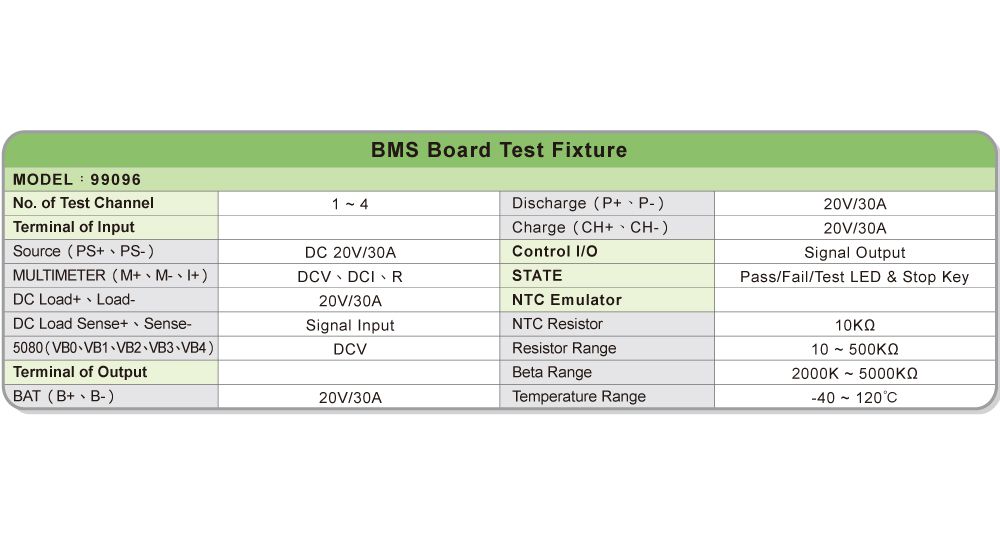
Task: Click the 10KΩ NTC Resistor value
Action: tap(854, 325)
